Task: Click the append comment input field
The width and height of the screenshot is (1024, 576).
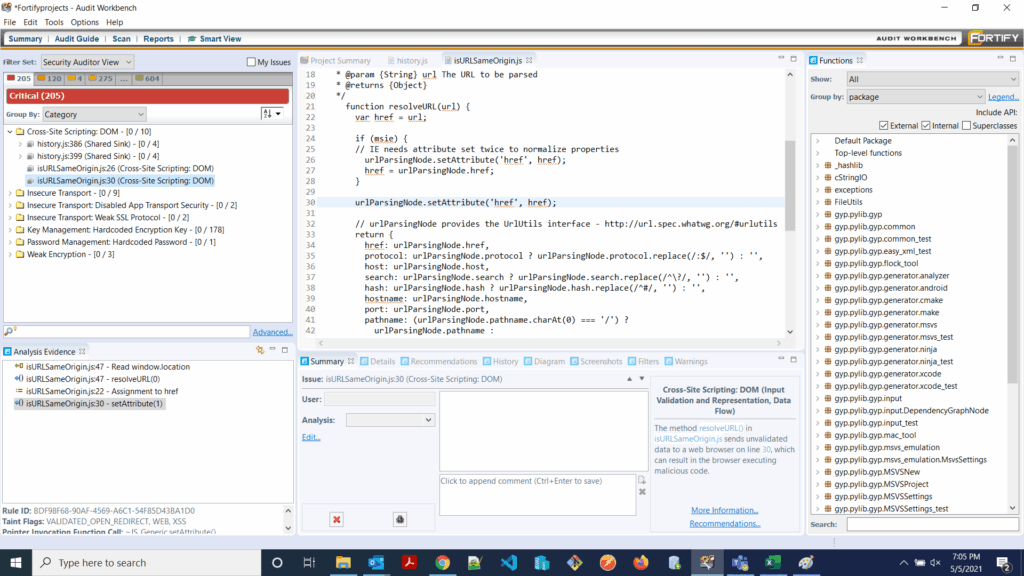Action: point(537,493)
